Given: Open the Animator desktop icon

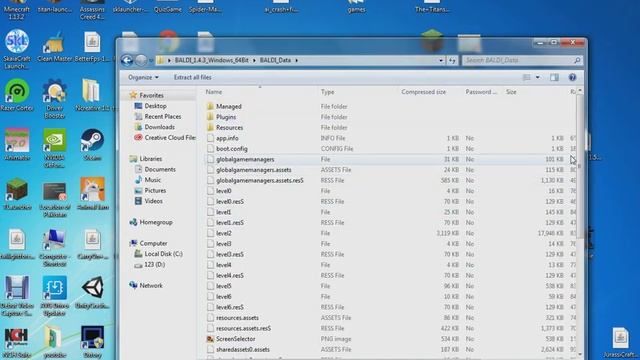Looking at the screenshot, I should point(17,145).
